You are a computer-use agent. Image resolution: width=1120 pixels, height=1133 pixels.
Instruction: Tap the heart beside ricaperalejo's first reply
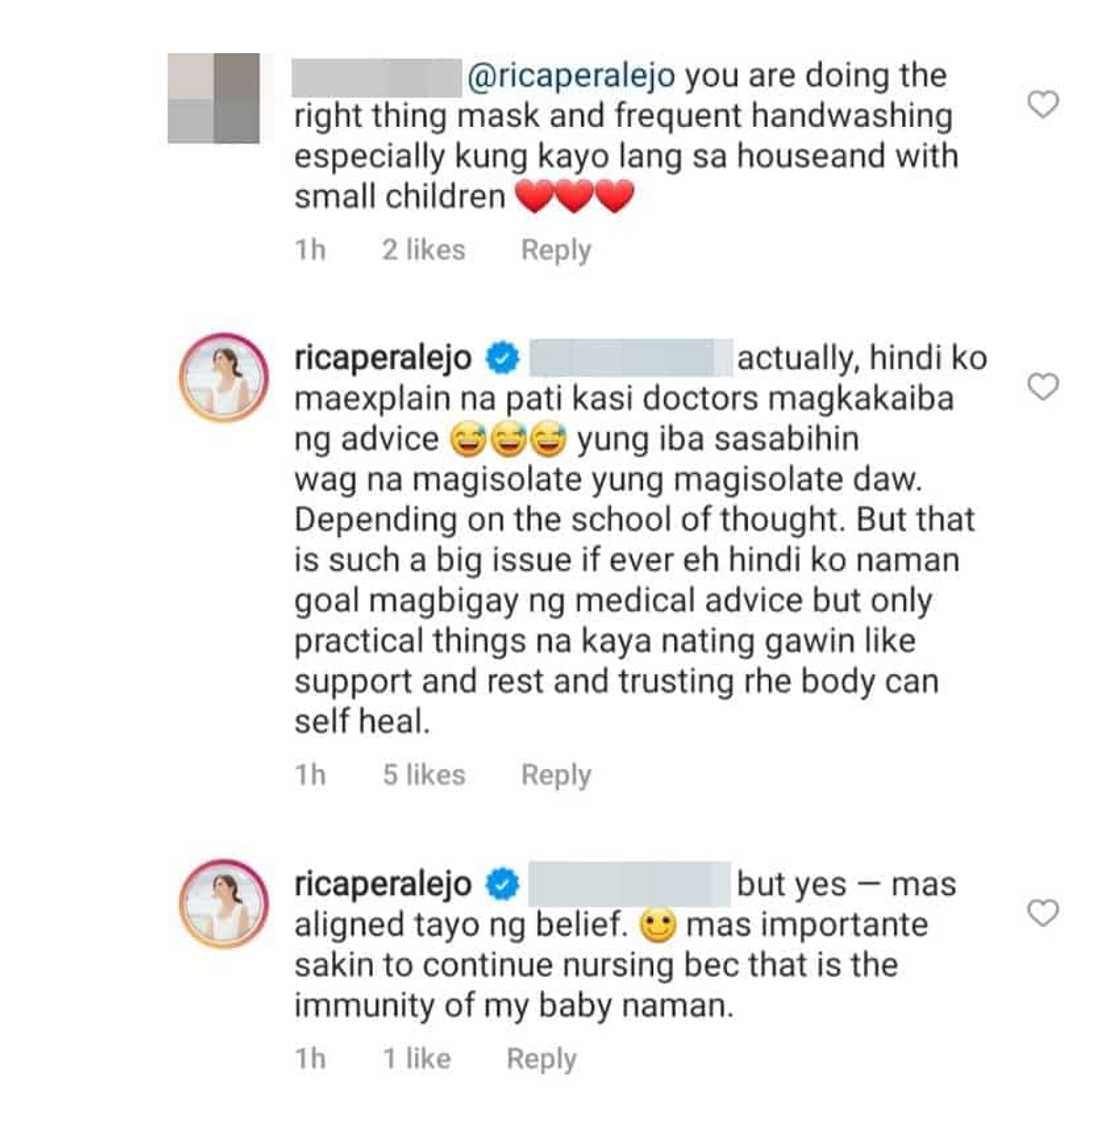coord(1044,386)
